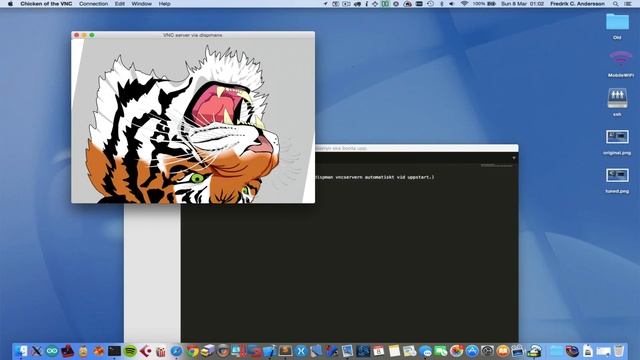This screenshot has width=640, height=360.
Task: Open Finder from the Dock
Action: point(21,351)
